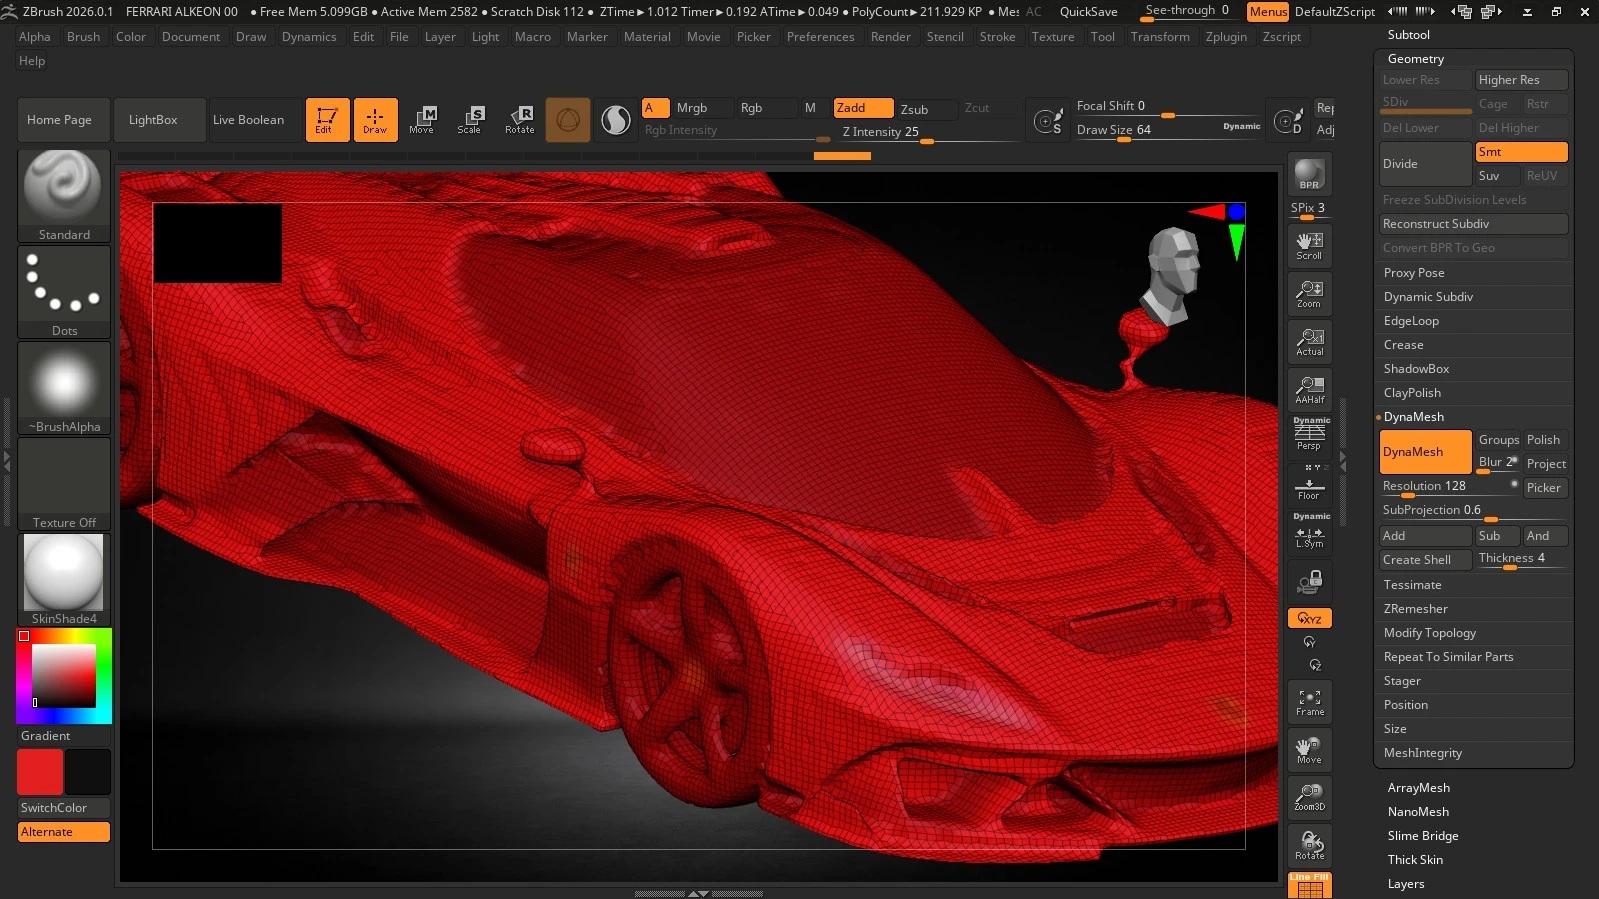The width and height of the screenshot is (1599, 899).
Task: Click the QuickSave button
Action: 1088,12
